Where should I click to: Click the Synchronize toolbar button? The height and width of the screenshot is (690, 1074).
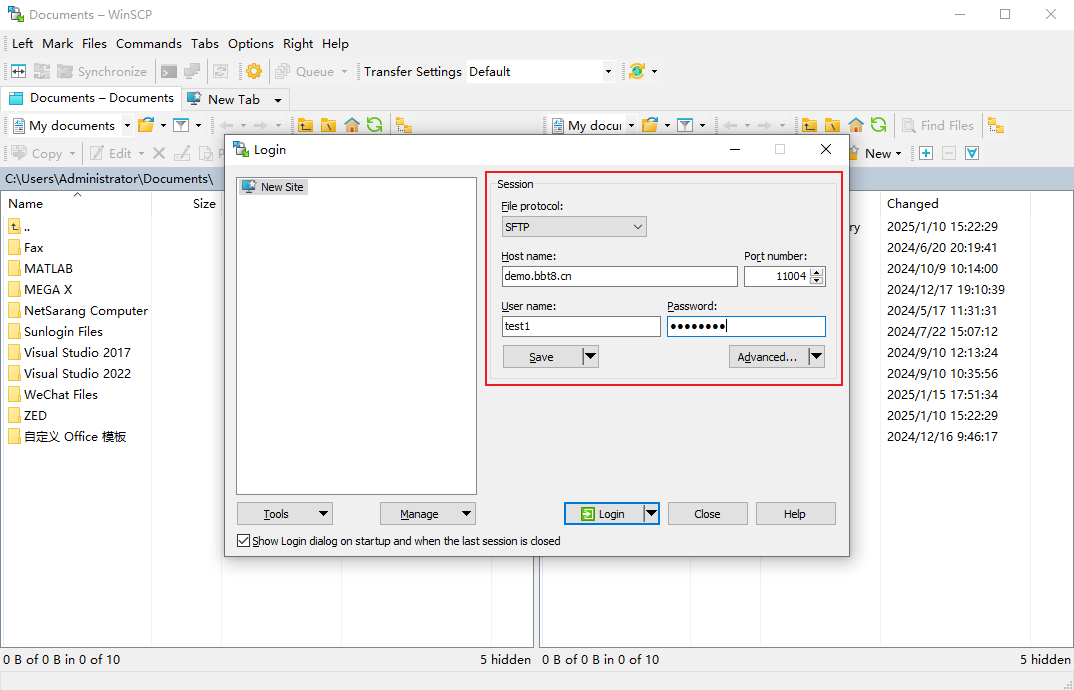(x=102, y=71)
